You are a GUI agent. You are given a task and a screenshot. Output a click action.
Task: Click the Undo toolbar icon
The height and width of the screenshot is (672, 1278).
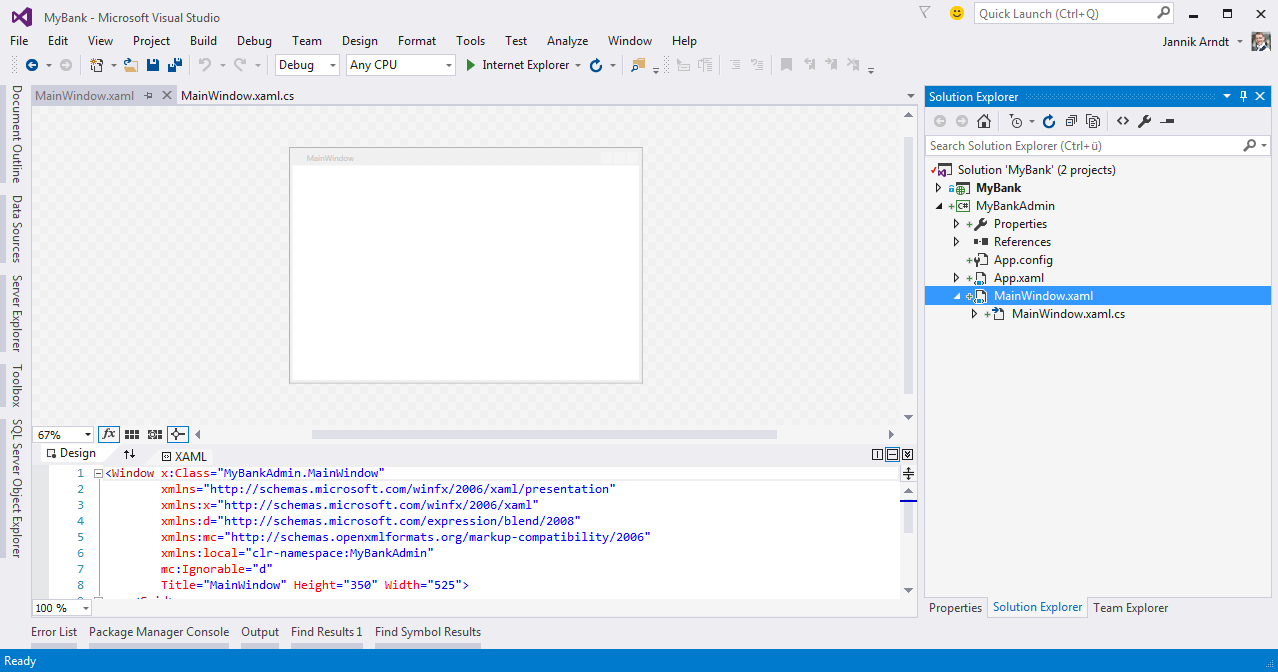pyautogui.click(x=204, y=65)
